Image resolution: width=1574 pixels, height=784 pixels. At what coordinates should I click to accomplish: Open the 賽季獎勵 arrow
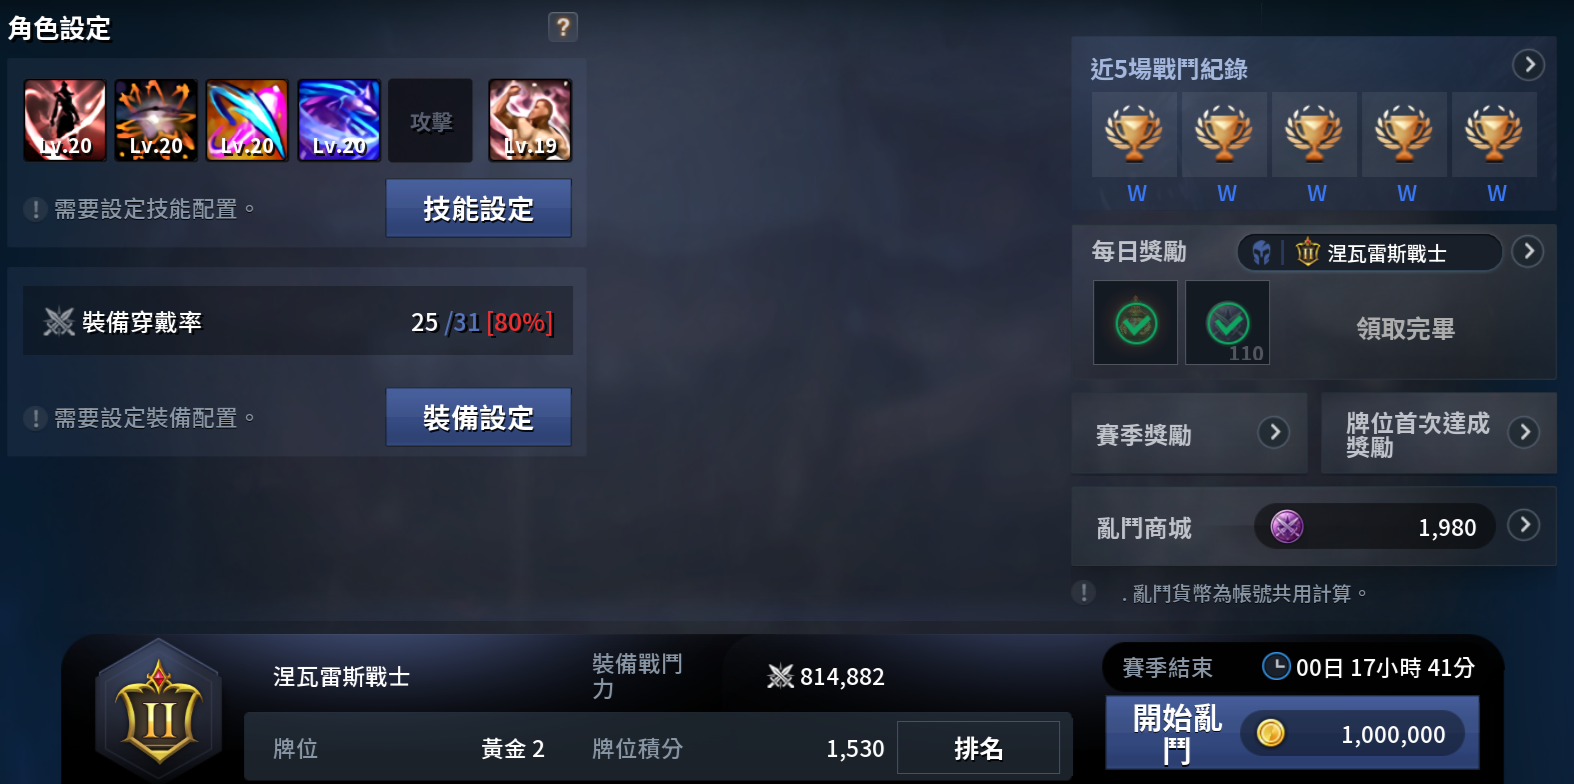1273,432
